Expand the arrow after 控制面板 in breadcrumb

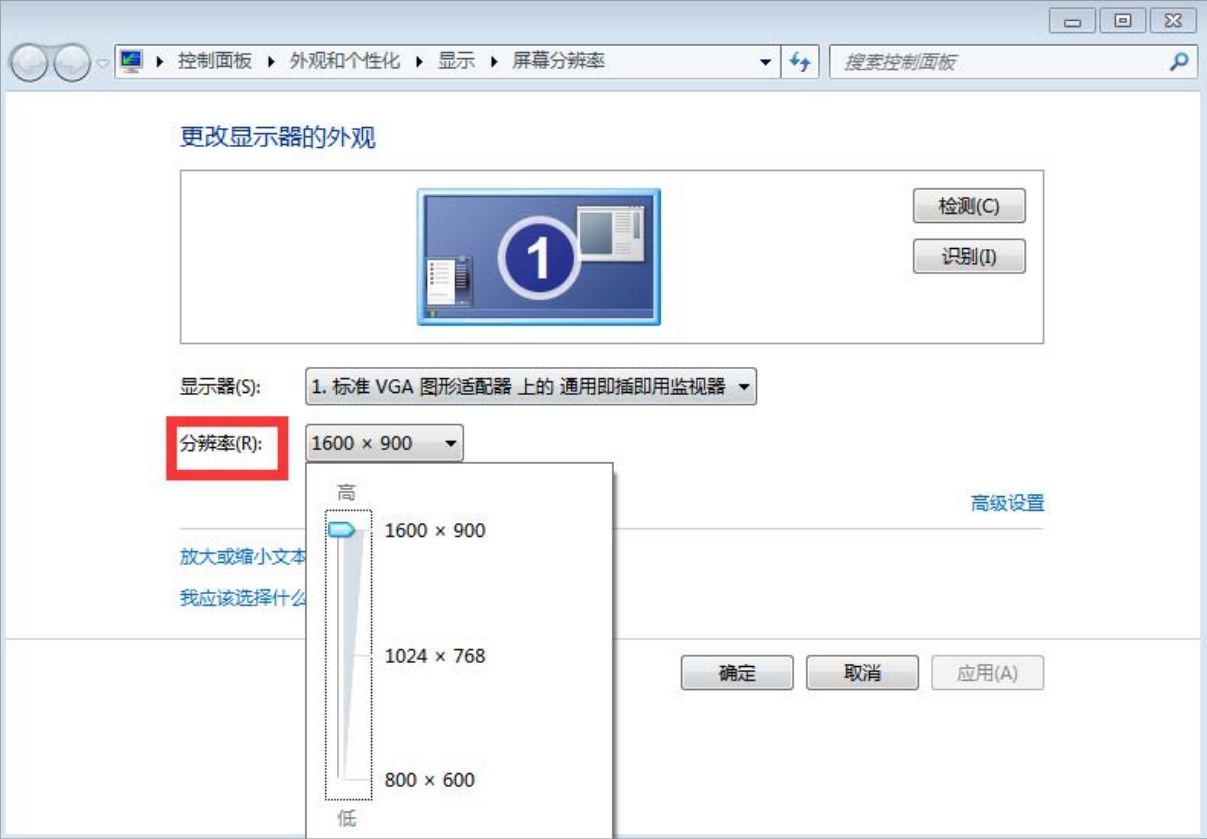(x=270, y=61)
